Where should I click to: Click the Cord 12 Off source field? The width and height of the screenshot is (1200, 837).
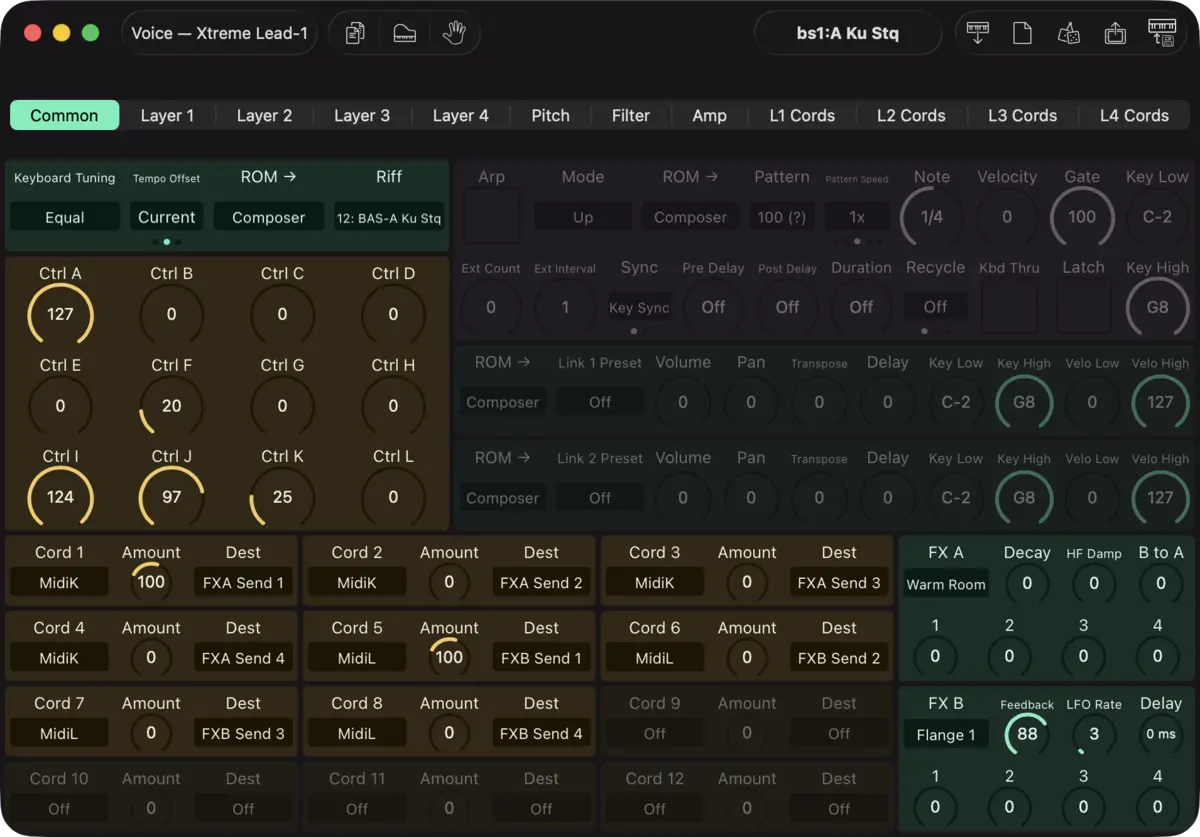click(x=655, y=808)
